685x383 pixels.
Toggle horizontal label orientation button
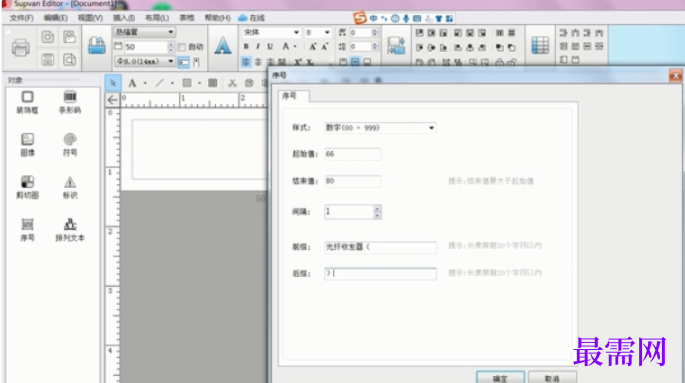tap(183, 62)
